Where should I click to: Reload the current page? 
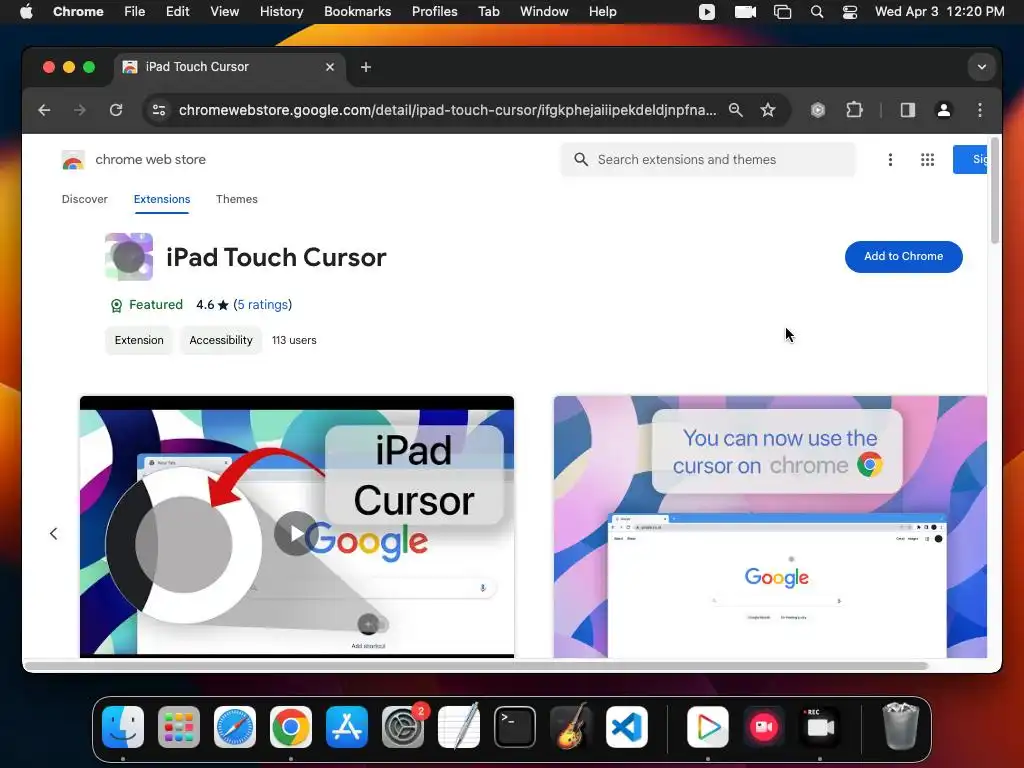click(116, 110)
